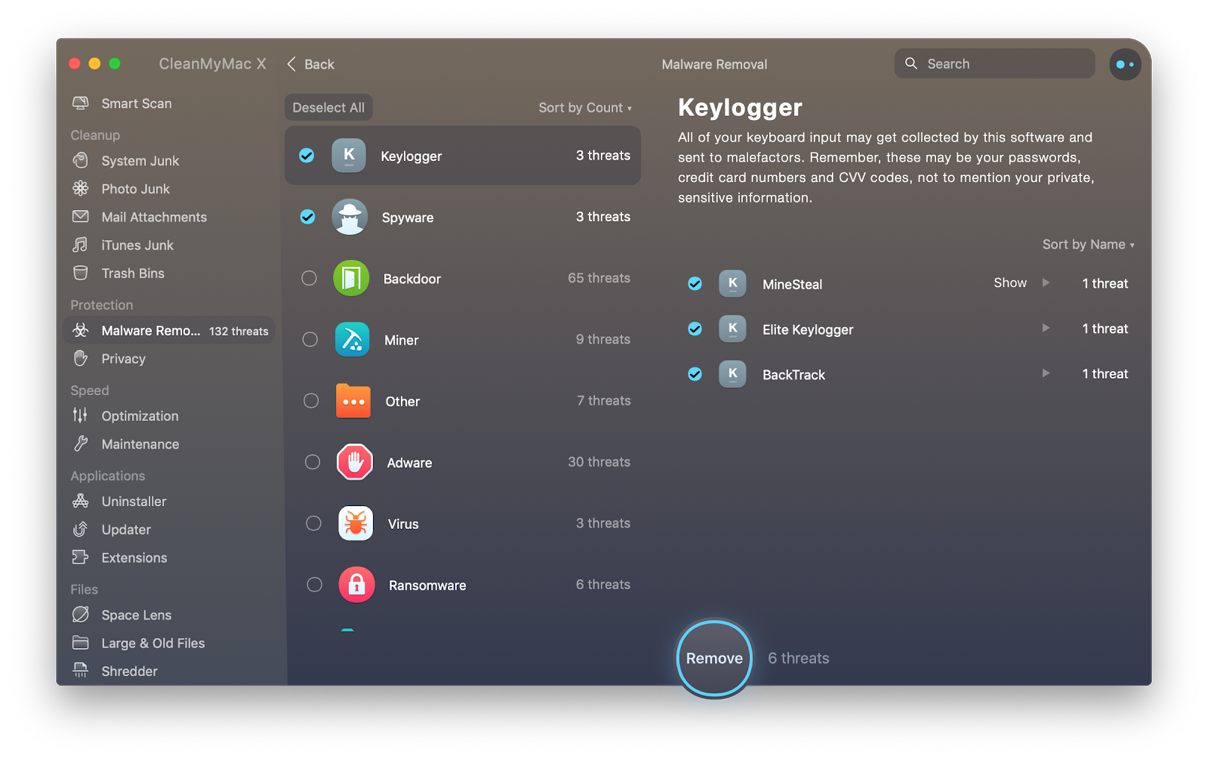The height and width of the screenshot is (760, 1216).
Task: Expand the BackTrack disclosure triangle
Action: pyautogui.click(x=1046, y=373)
